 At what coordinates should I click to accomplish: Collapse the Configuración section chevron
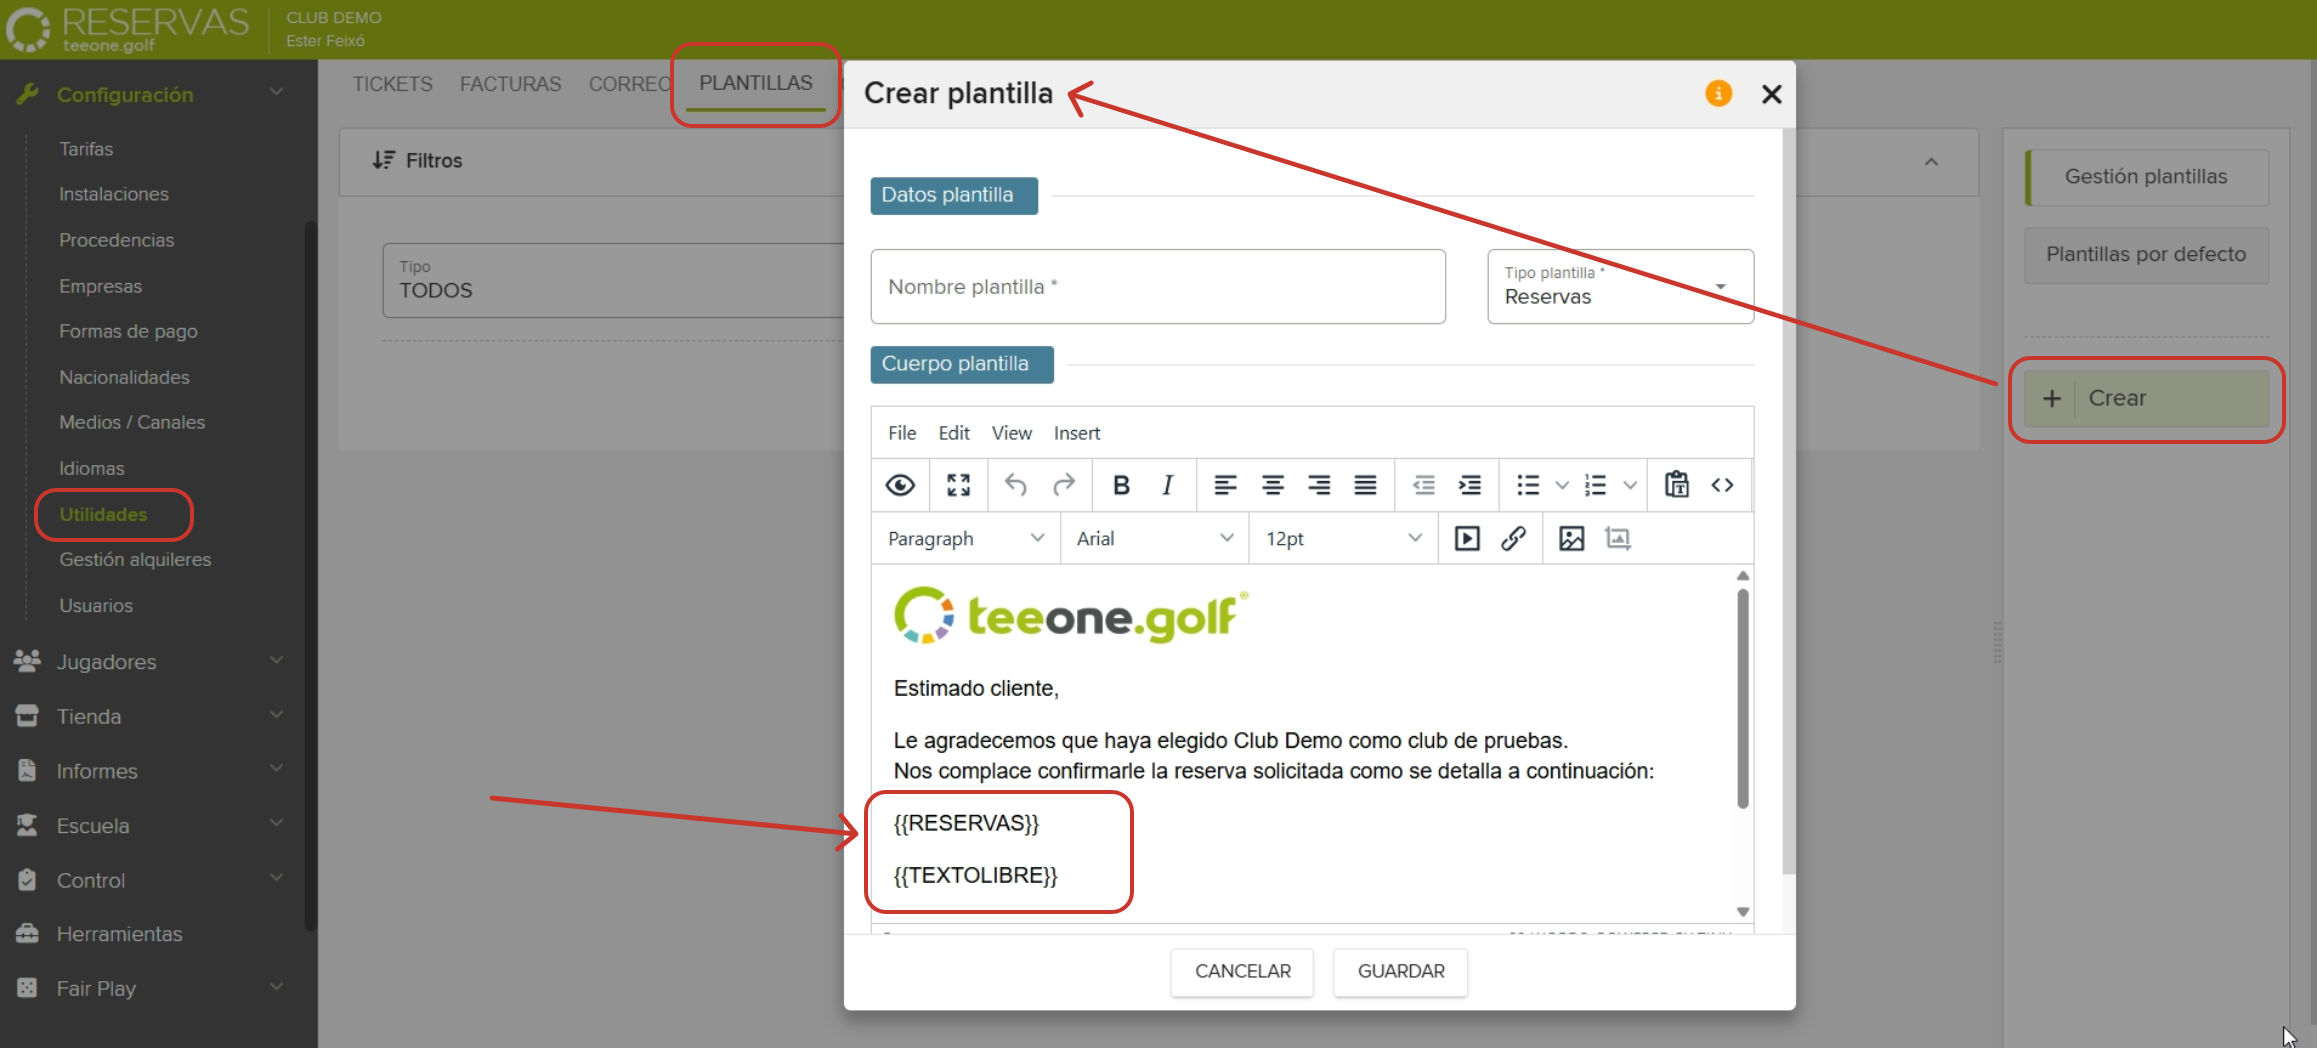[277, 90]
